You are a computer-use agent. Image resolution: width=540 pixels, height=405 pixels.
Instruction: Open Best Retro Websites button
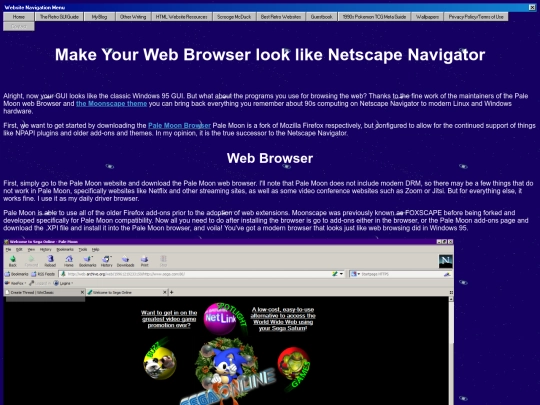click(x=281, y=17)
